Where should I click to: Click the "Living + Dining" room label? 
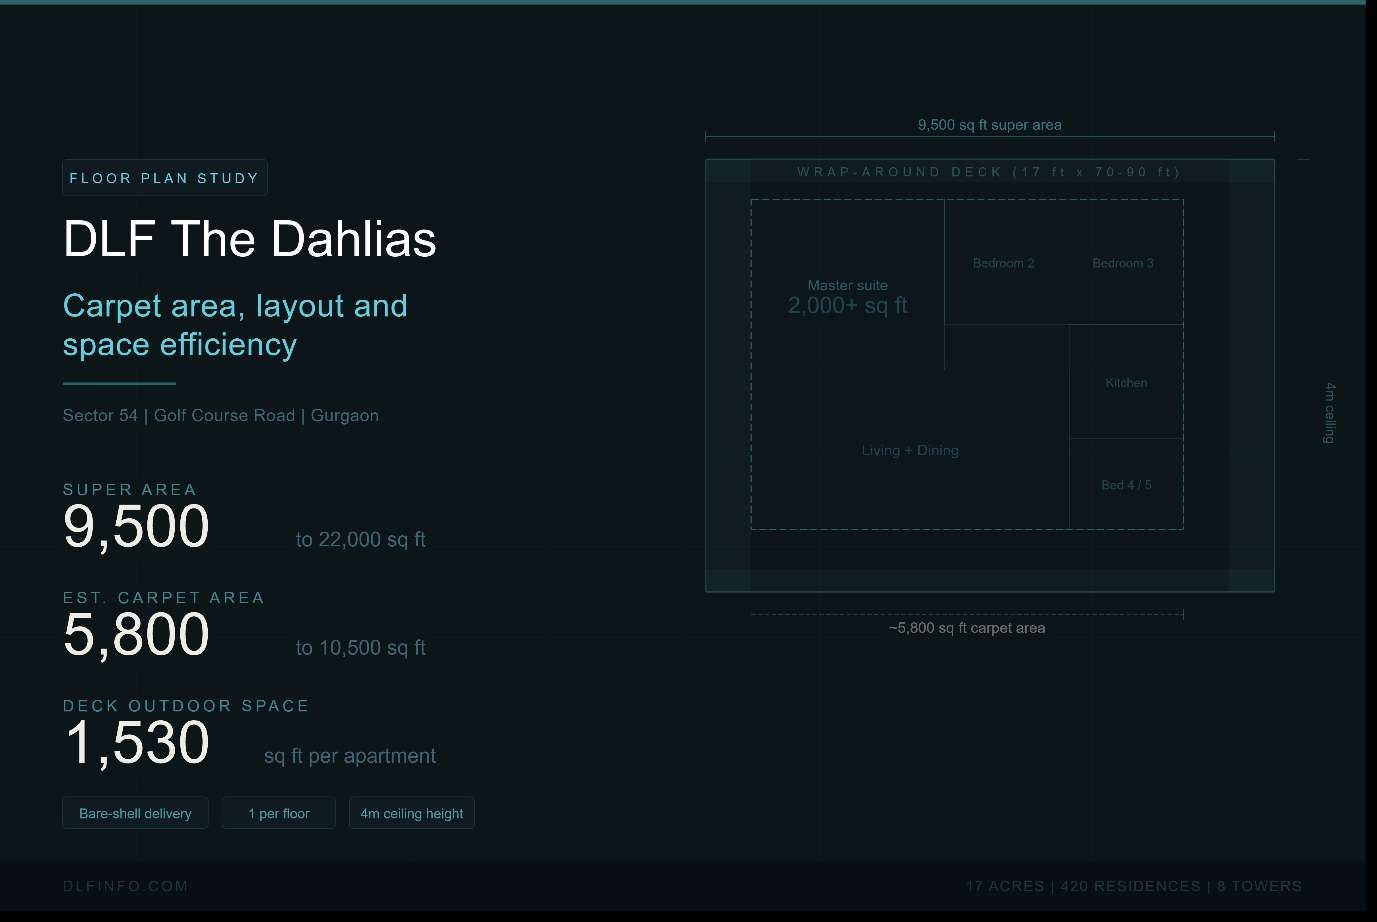pos(910,451)
